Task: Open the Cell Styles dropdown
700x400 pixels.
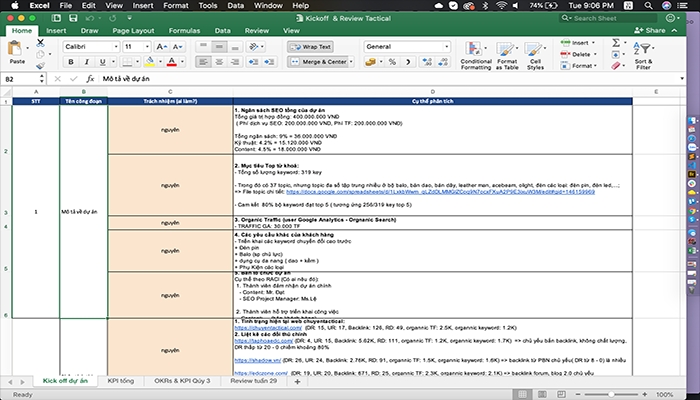Action: click(x=535, y=55)
